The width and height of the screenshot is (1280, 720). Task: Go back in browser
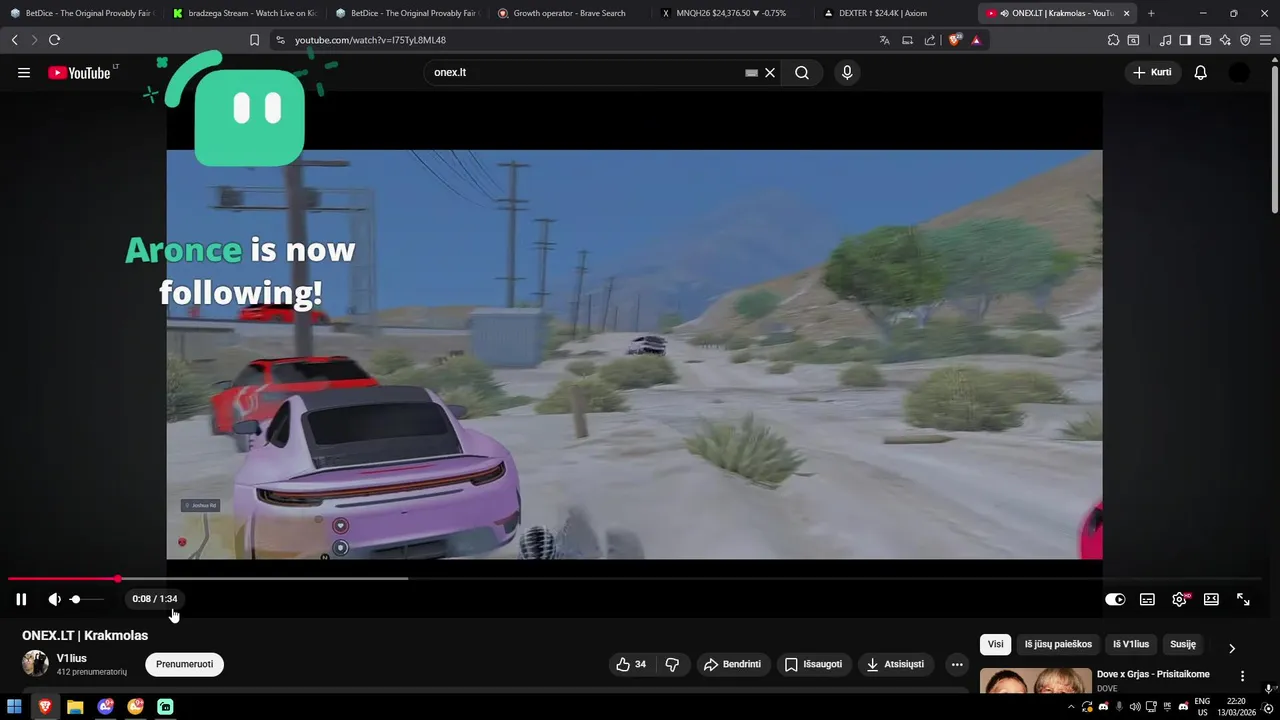[x=14, y=40]
